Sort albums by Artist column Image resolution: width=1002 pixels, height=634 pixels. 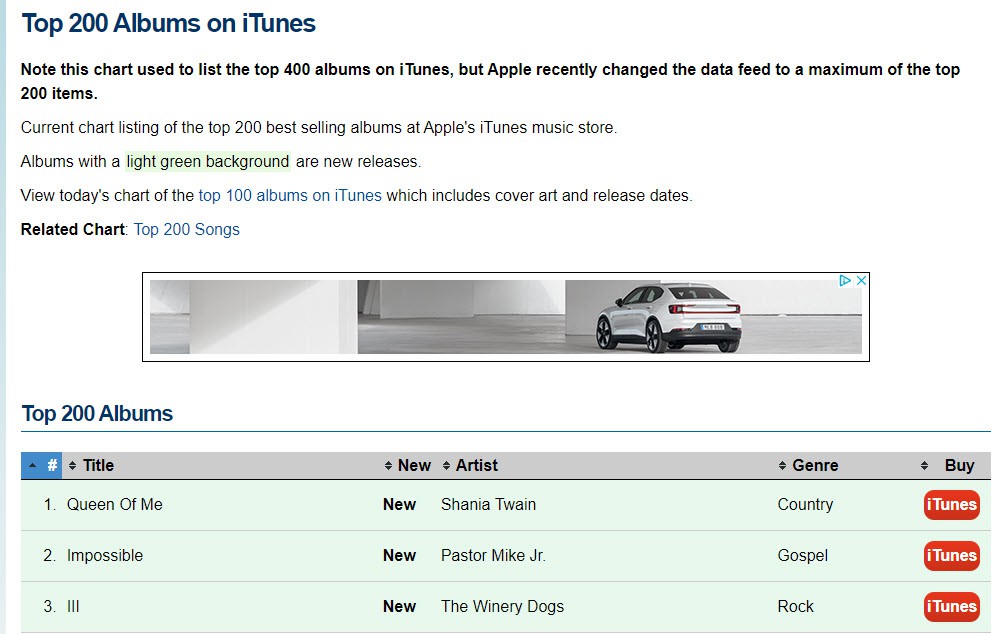tap(470, 465)
